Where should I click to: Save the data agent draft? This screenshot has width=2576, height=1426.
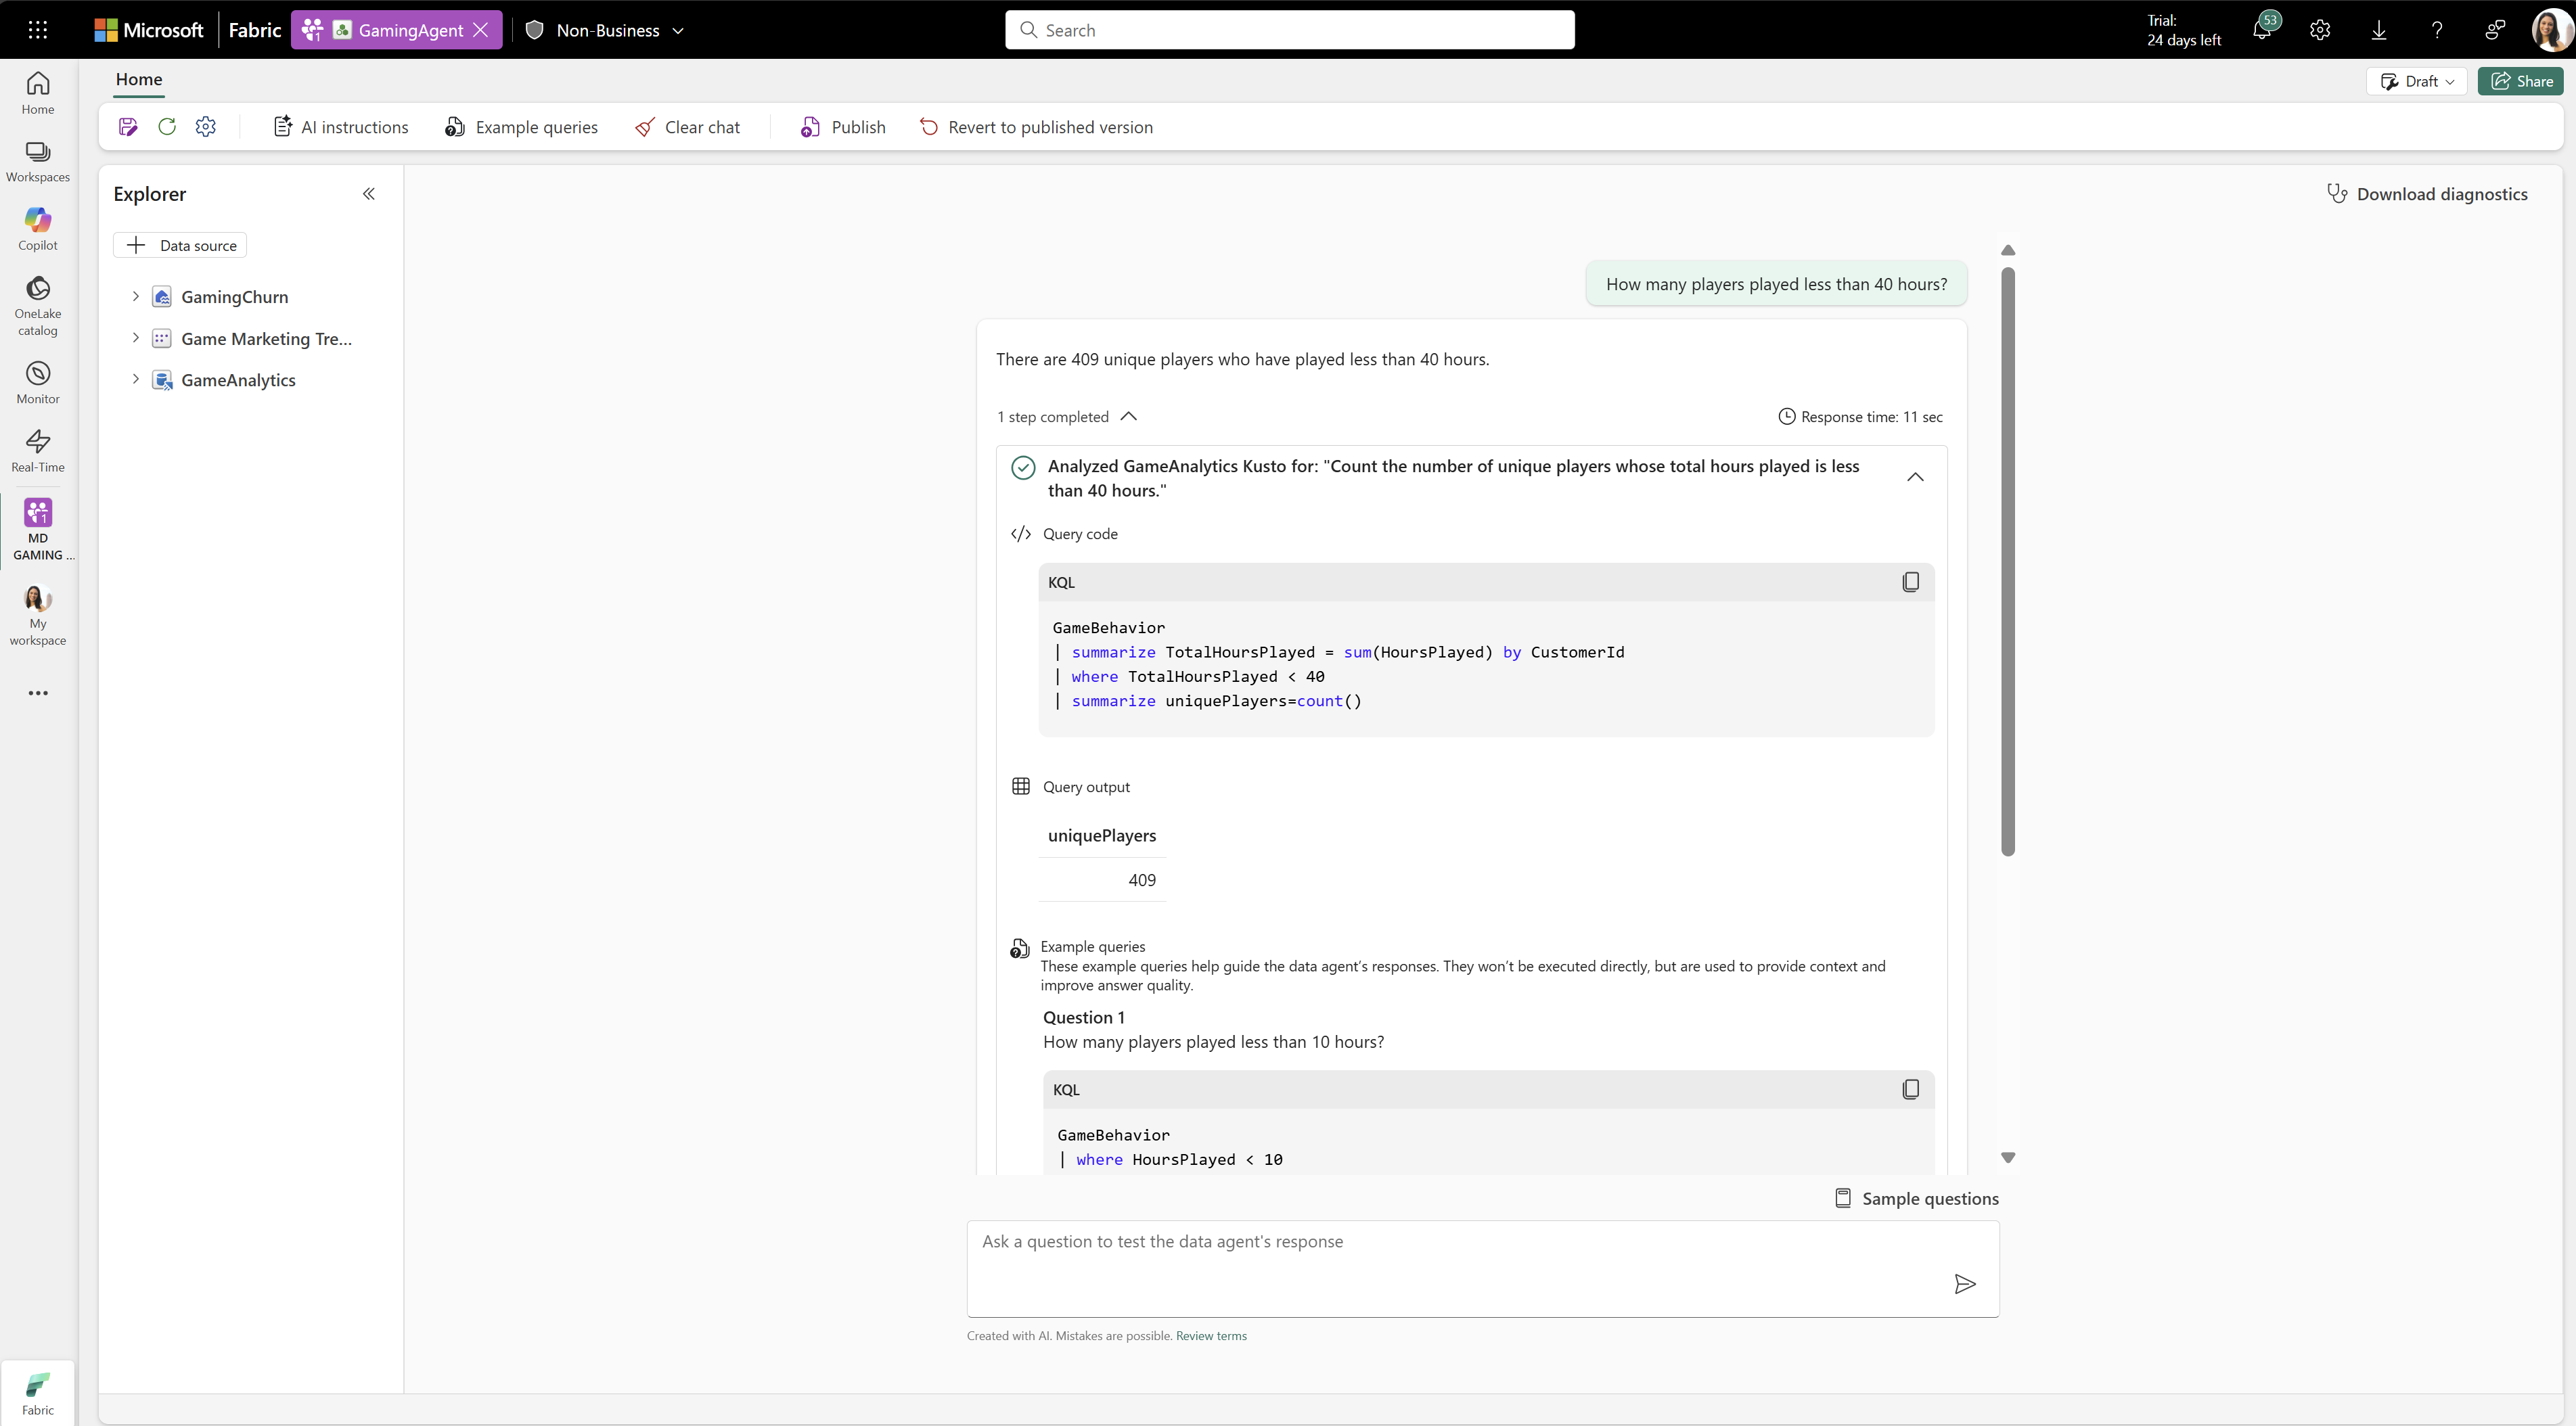(127, 126)
